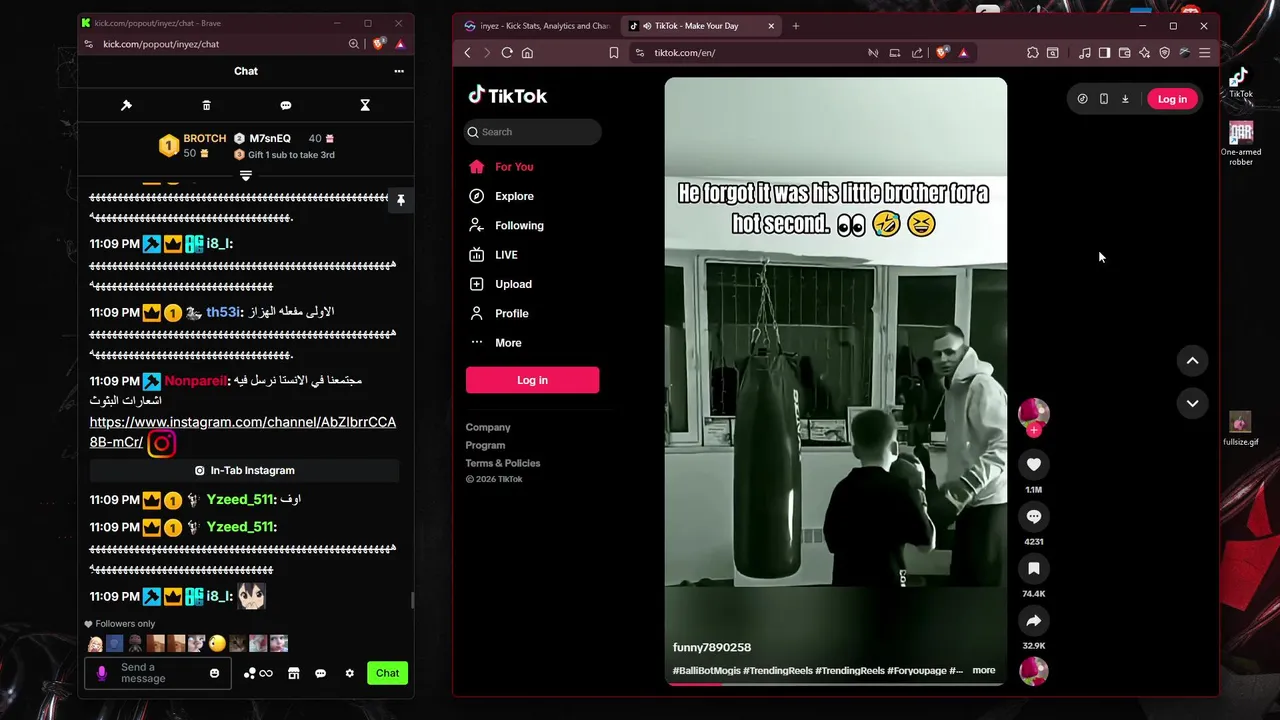The image size is (1280, 720).
Task: Bookmark this page with bookmark icon
Action: 614,53
